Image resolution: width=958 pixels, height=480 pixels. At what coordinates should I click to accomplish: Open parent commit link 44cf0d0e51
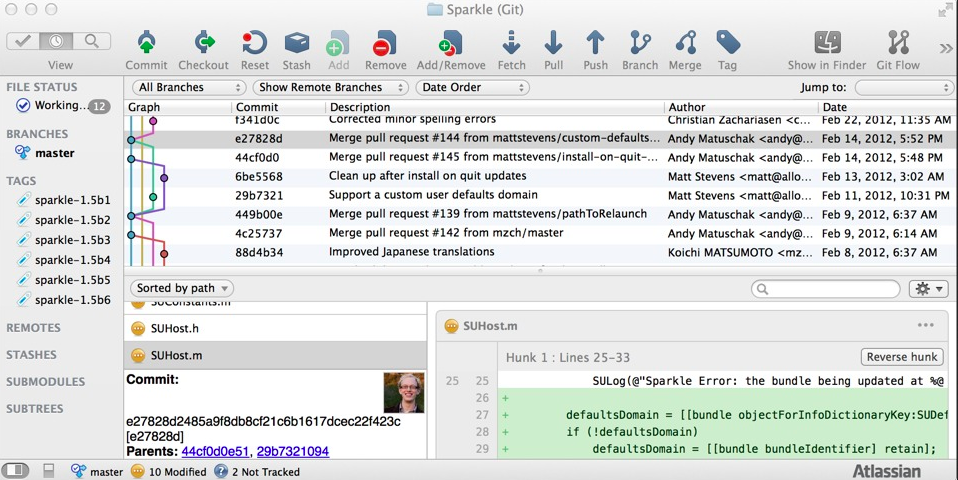point(215,451)
